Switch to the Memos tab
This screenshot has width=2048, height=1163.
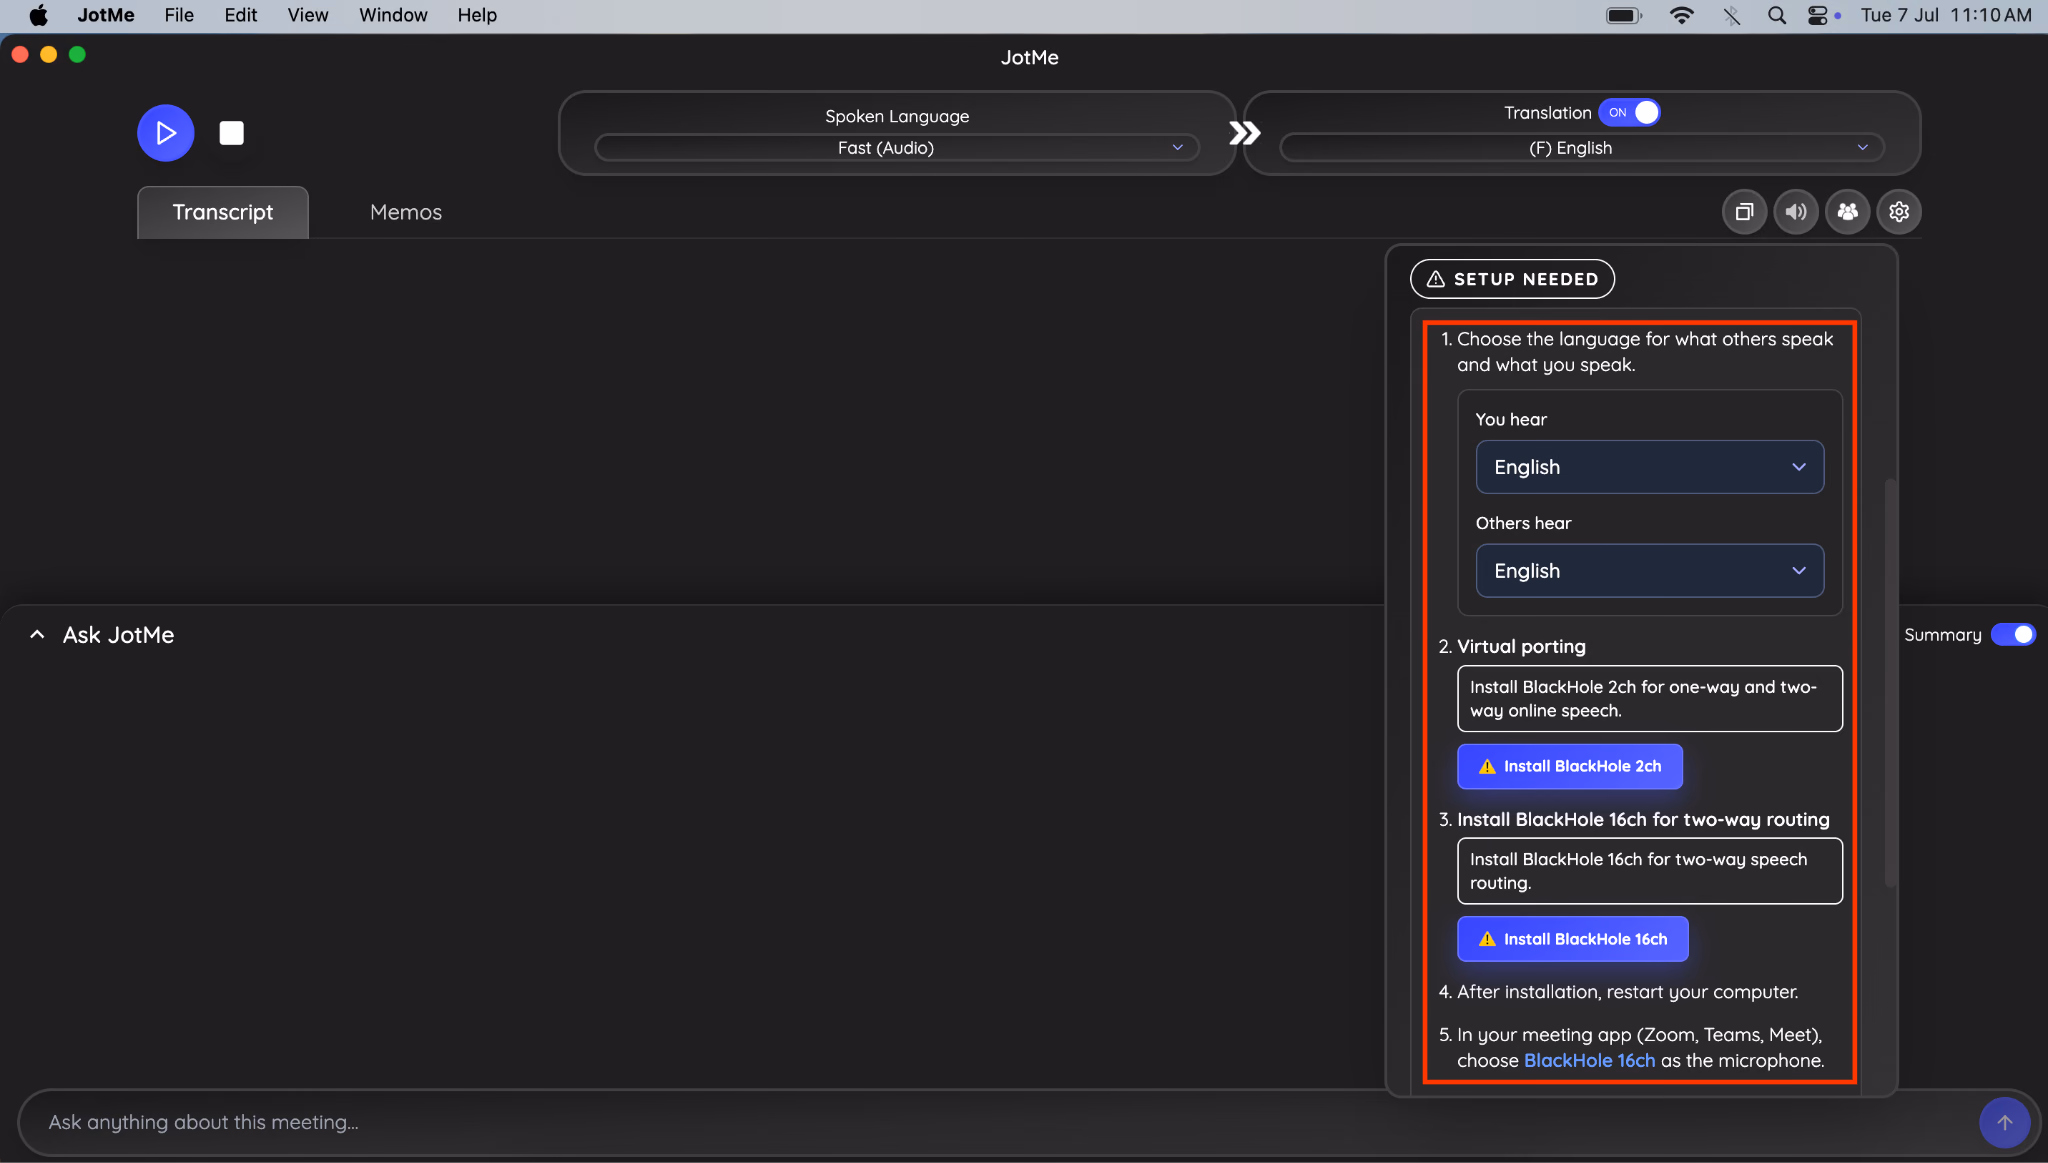[x=405, y=212]
